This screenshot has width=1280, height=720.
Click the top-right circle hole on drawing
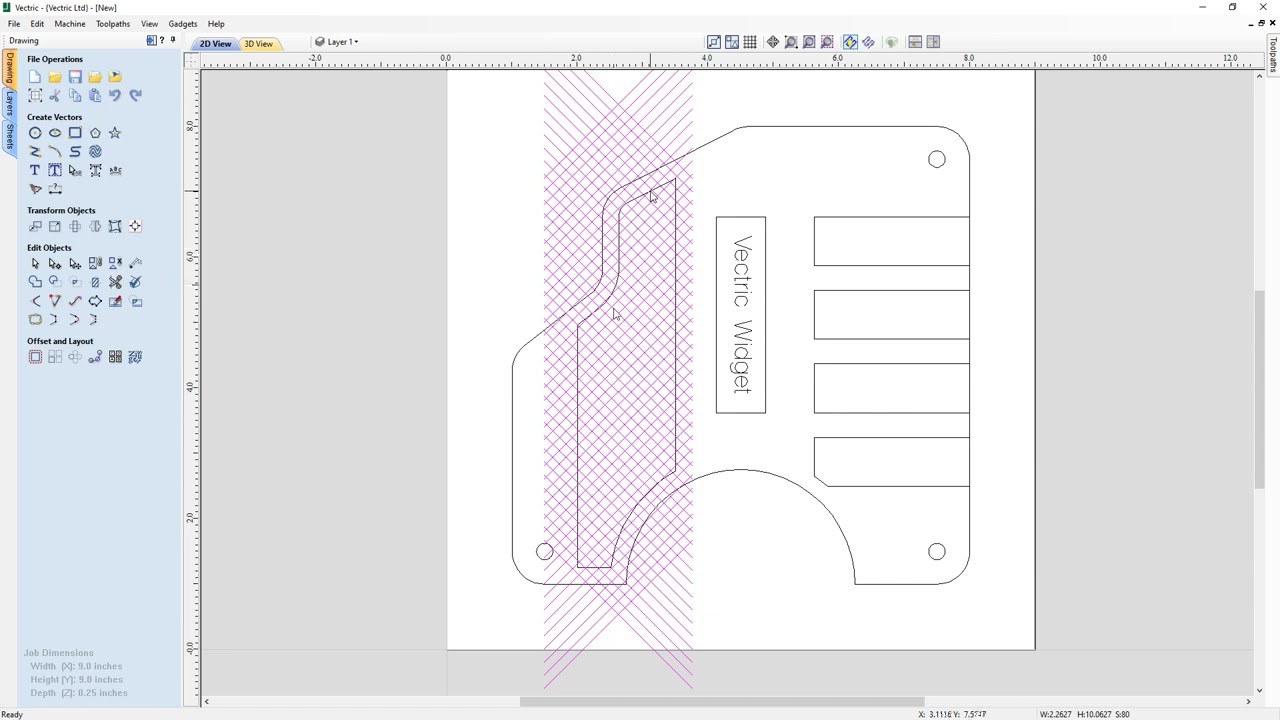click(936, 159)
